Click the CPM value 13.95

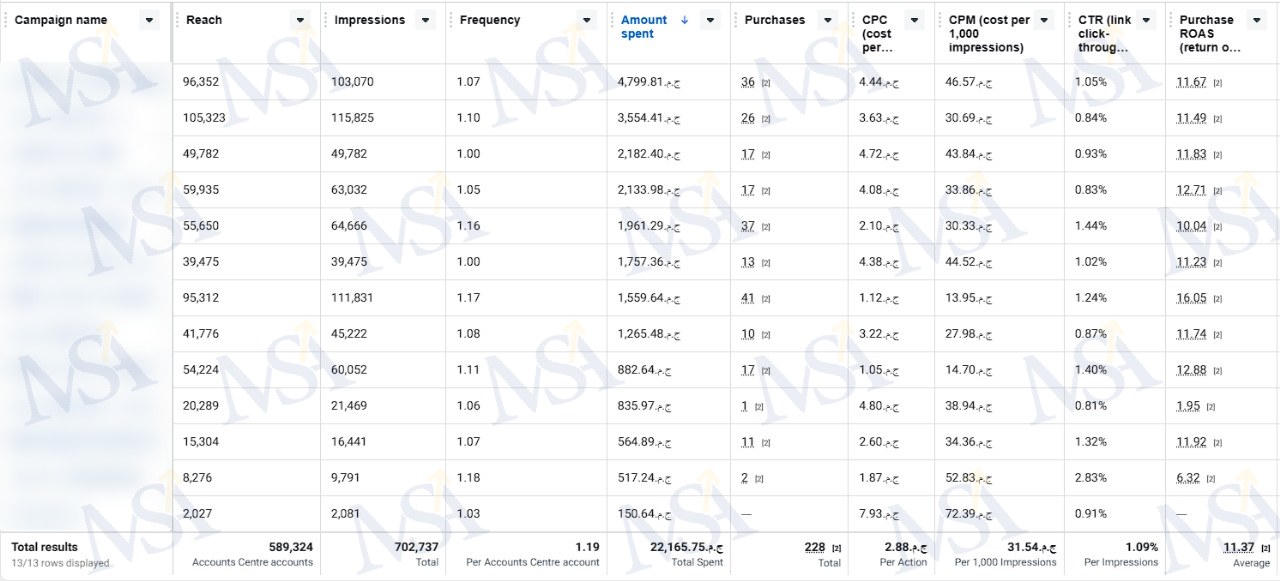[x=968, y=298]
